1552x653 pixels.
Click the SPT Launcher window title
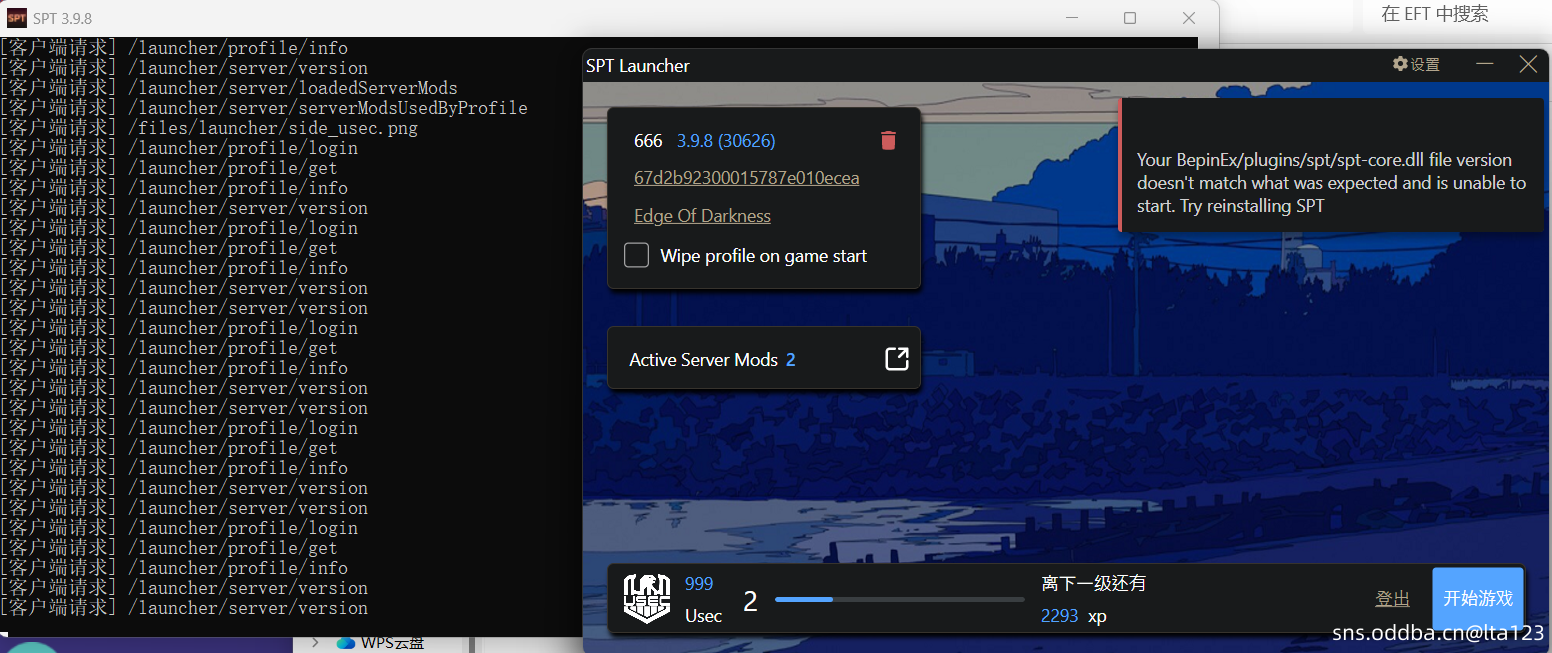(x=638, y=66)
